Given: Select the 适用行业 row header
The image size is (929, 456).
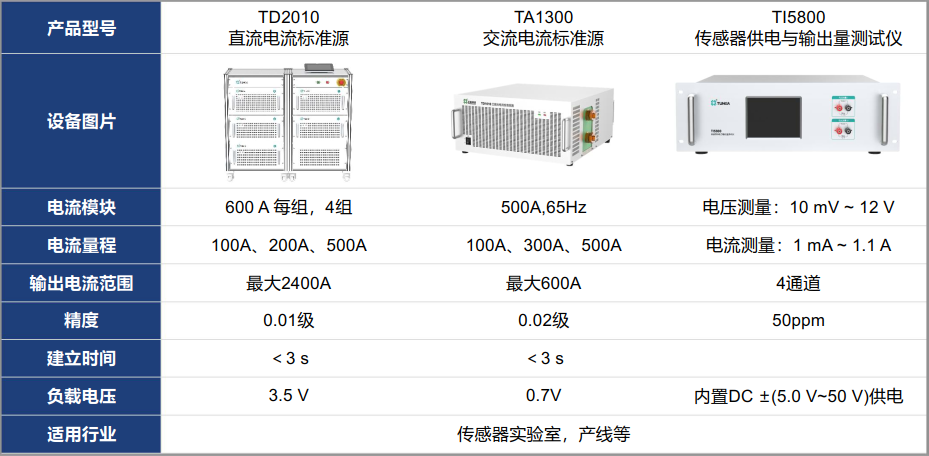Looking at the screenshot, I should [81, 435].
